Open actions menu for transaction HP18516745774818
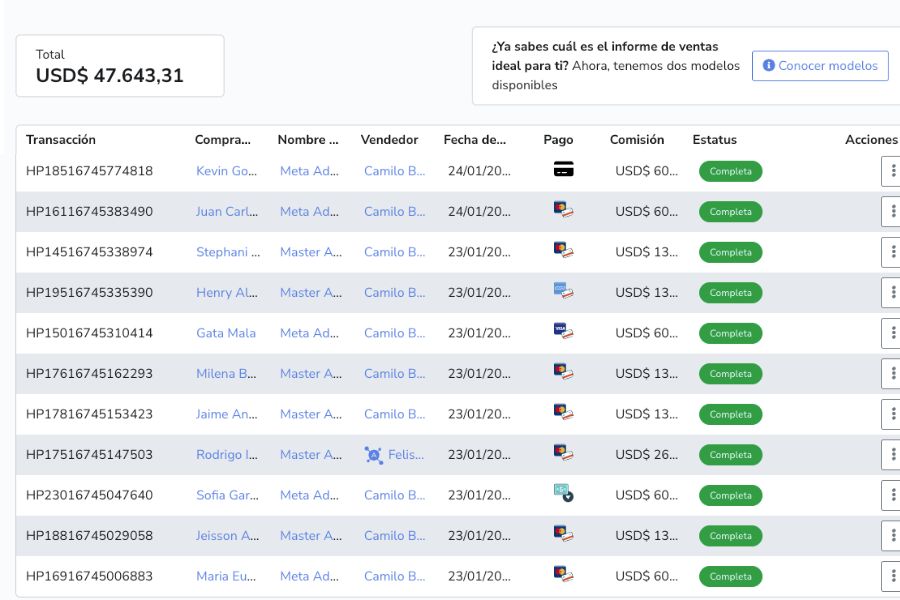Viewport: 900px width, 600px height. pos(890,172)
